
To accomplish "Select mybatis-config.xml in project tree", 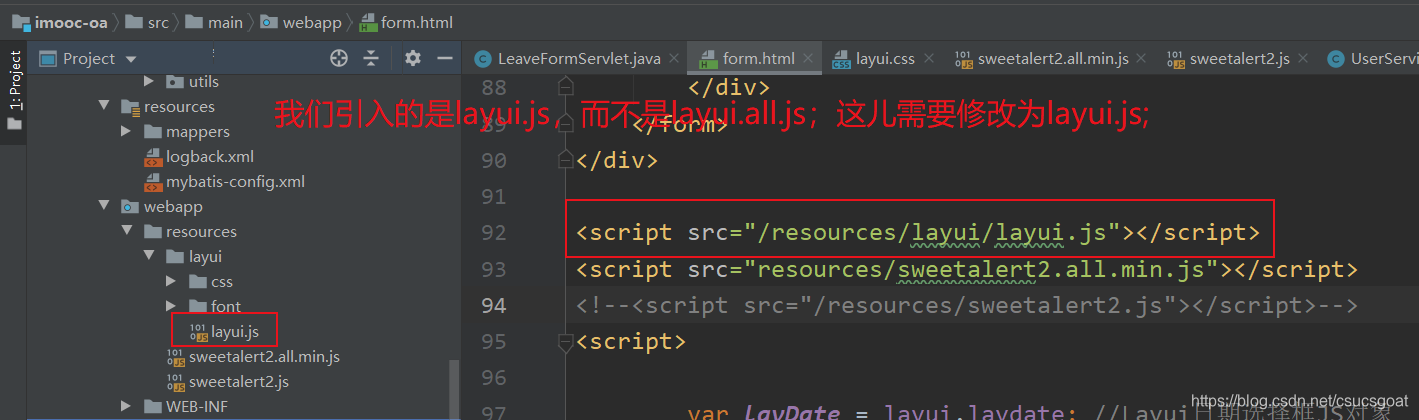I will point(235,181).
